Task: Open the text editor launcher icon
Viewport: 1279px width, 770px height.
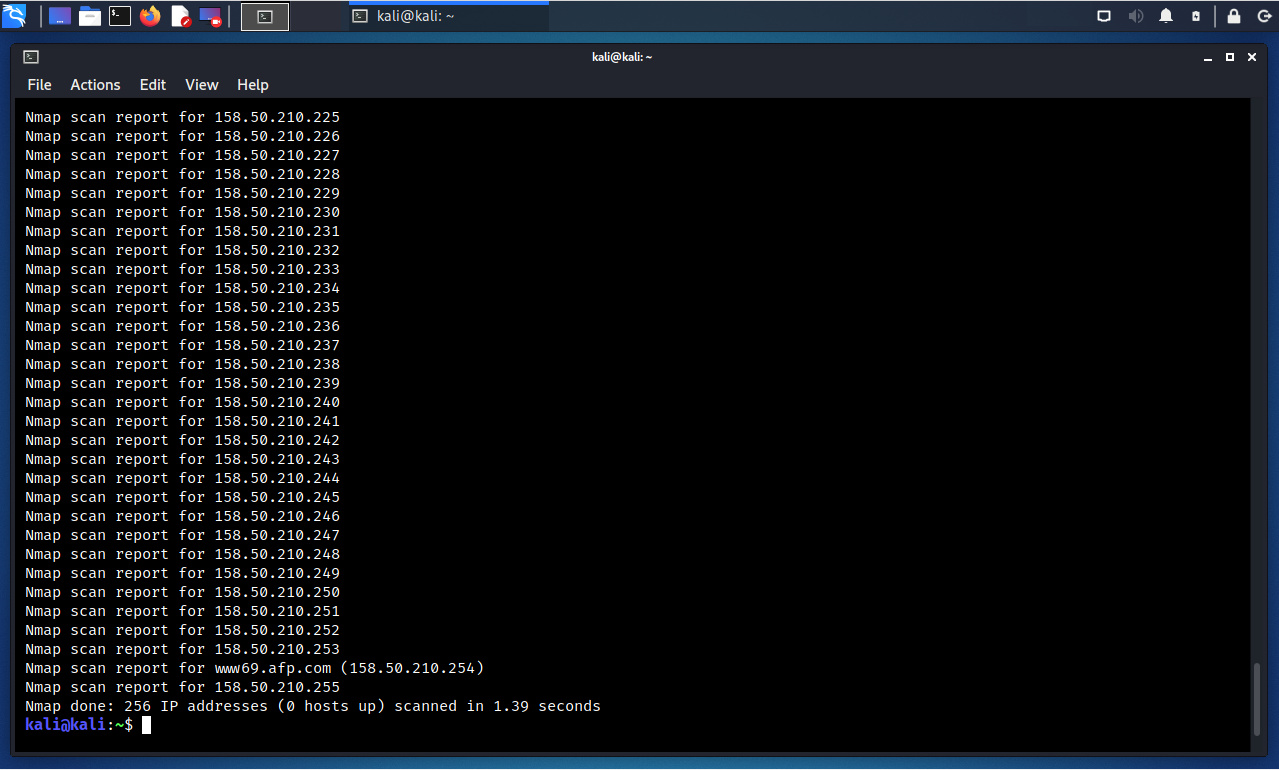Action: pos(180,16)
